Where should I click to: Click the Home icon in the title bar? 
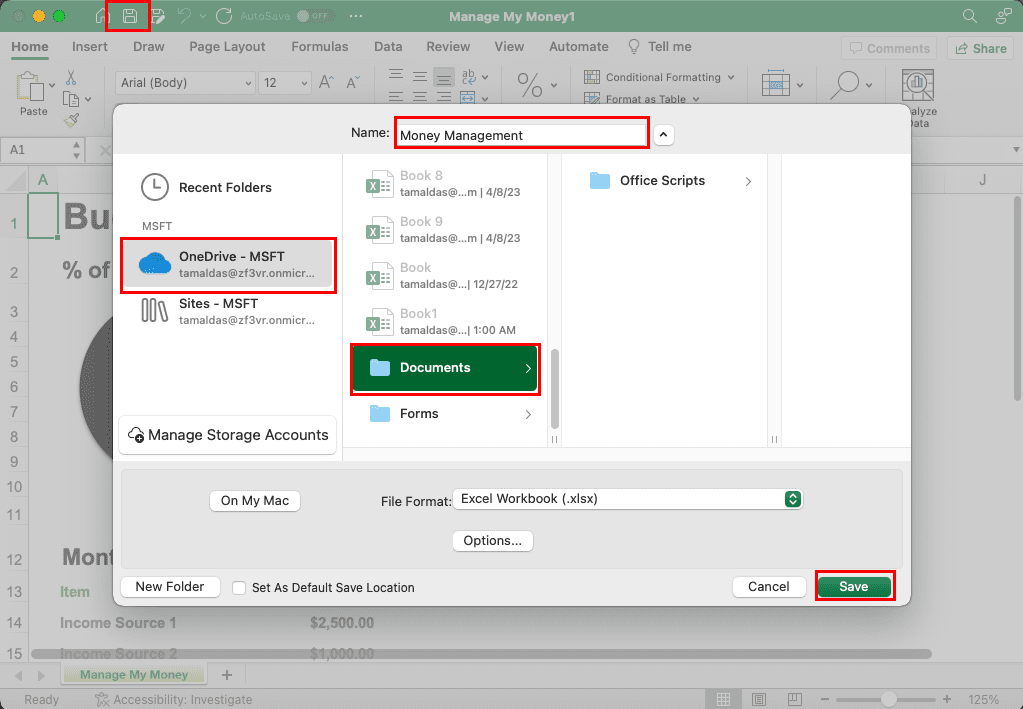104,16
